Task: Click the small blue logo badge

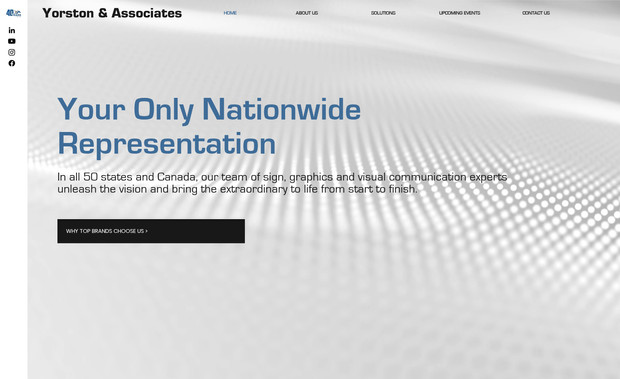Action: pos(13,13)
